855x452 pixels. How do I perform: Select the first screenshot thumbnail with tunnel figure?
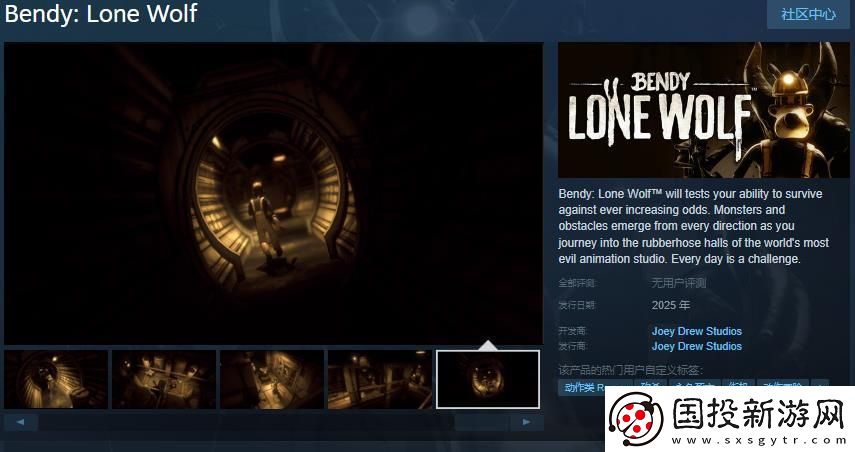click(56, 379)
